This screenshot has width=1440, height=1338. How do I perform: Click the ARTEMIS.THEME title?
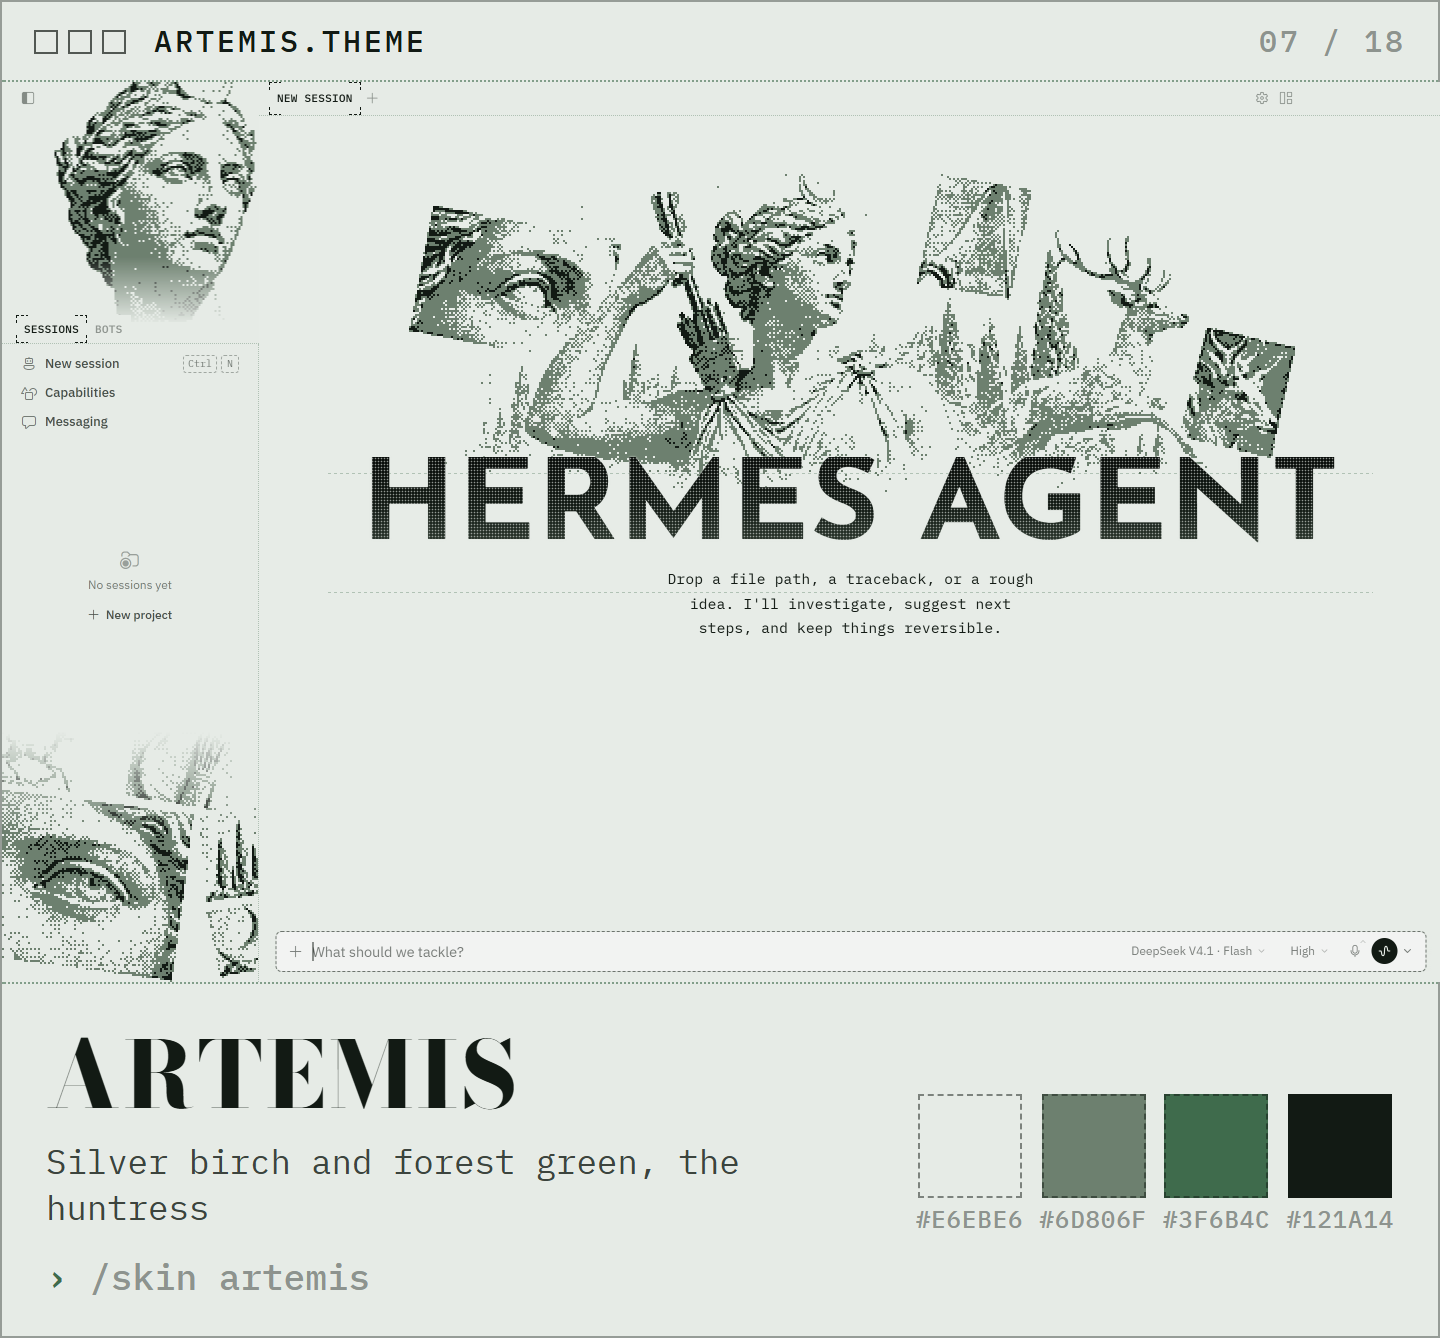click(x=289, y=42)
